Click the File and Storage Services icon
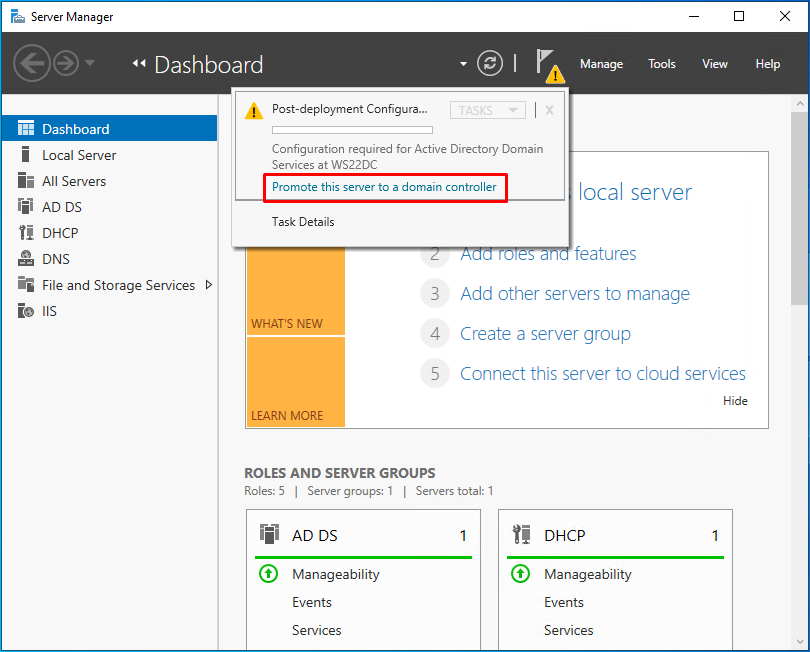This screenshot has width=810, height=652. tap(26, 284)
